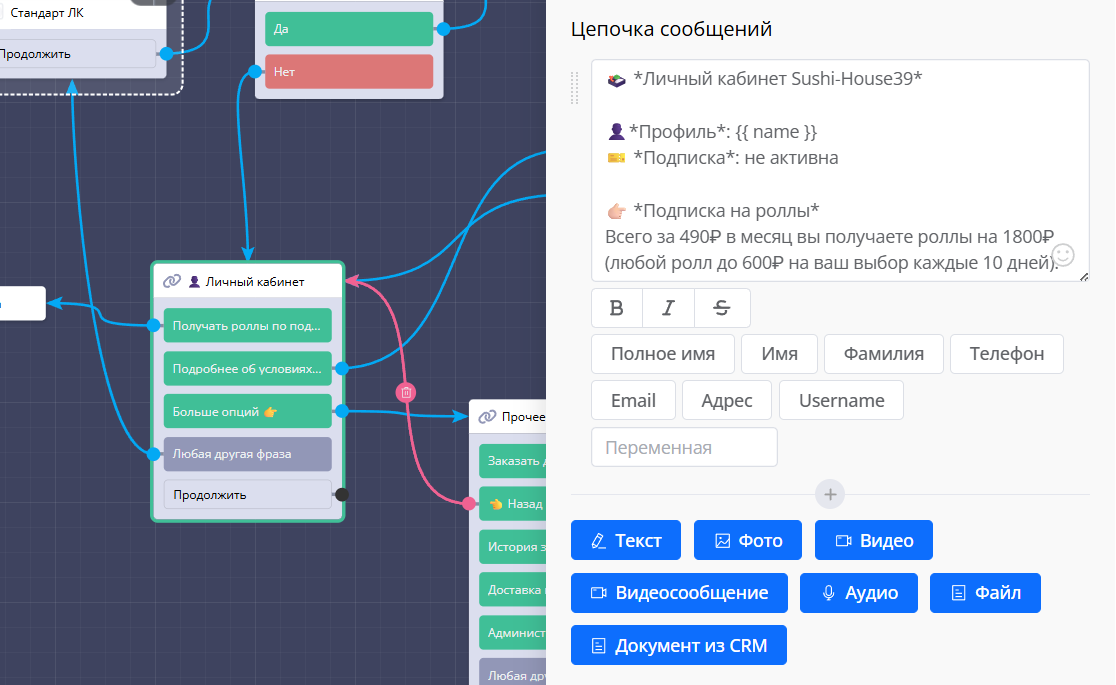Add a Текст message block
Viewport: 1116px width, 685px height.
[x=626, y=540]
